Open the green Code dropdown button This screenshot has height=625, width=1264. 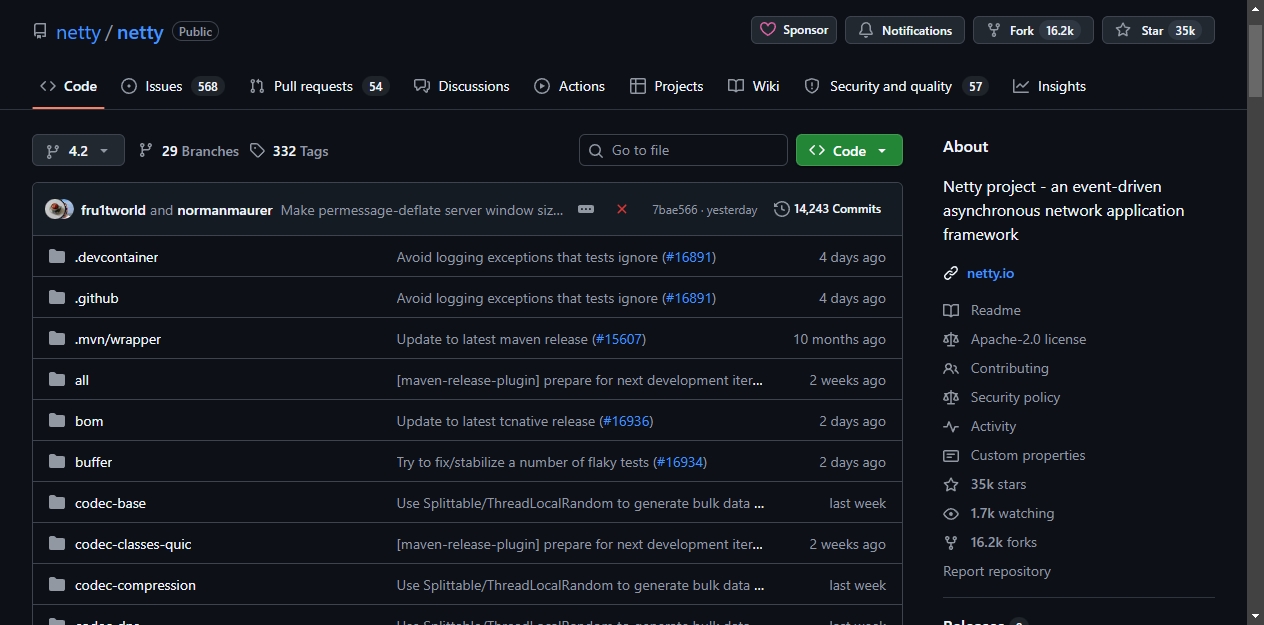[x=849, y=150]
